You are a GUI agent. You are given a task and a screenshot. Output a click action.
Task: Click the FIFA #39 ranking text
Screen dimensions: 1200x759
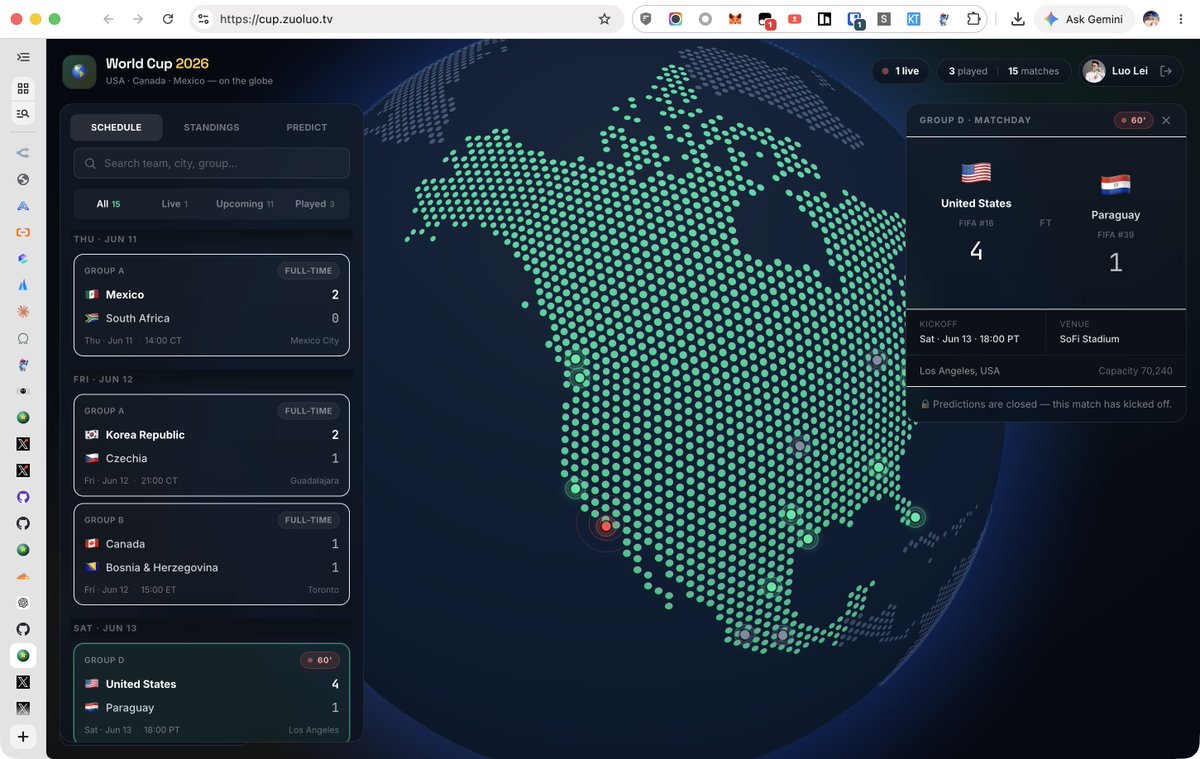click(1115, 235)
